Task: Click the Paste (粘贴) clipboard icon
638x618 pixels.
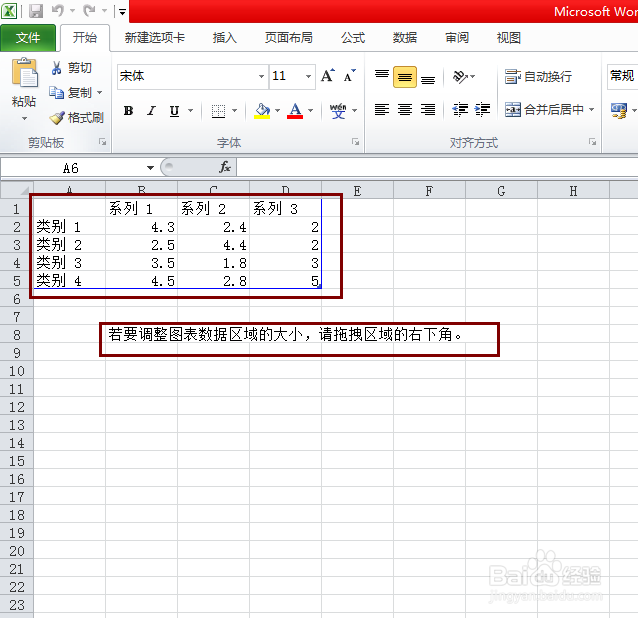Action: [x=24, y=73]
